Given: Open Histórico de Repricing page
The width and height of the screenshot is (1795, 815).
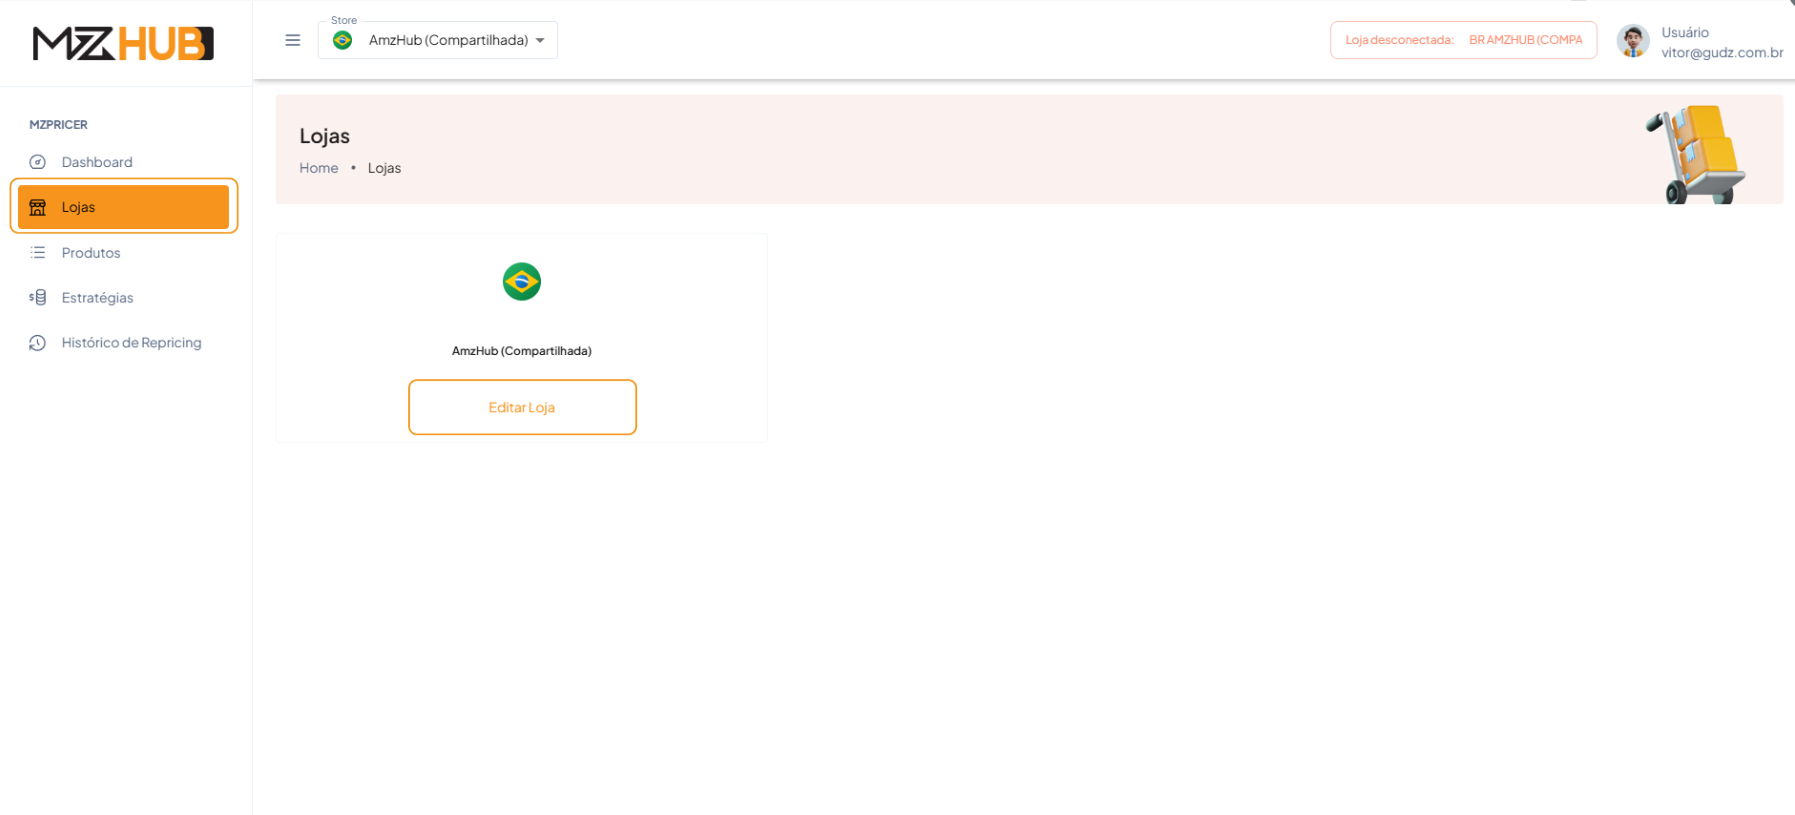Looking at the screenshot, I should coord(131,343).
